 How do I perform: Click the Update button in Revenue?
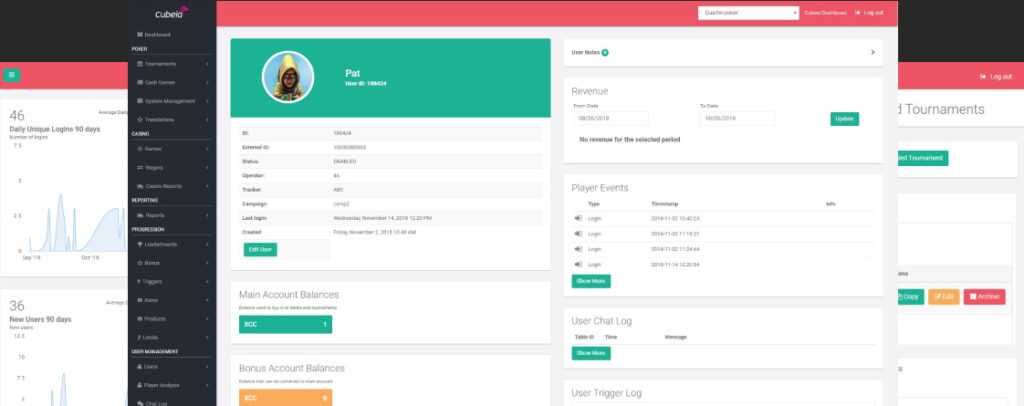coord(844,119)
